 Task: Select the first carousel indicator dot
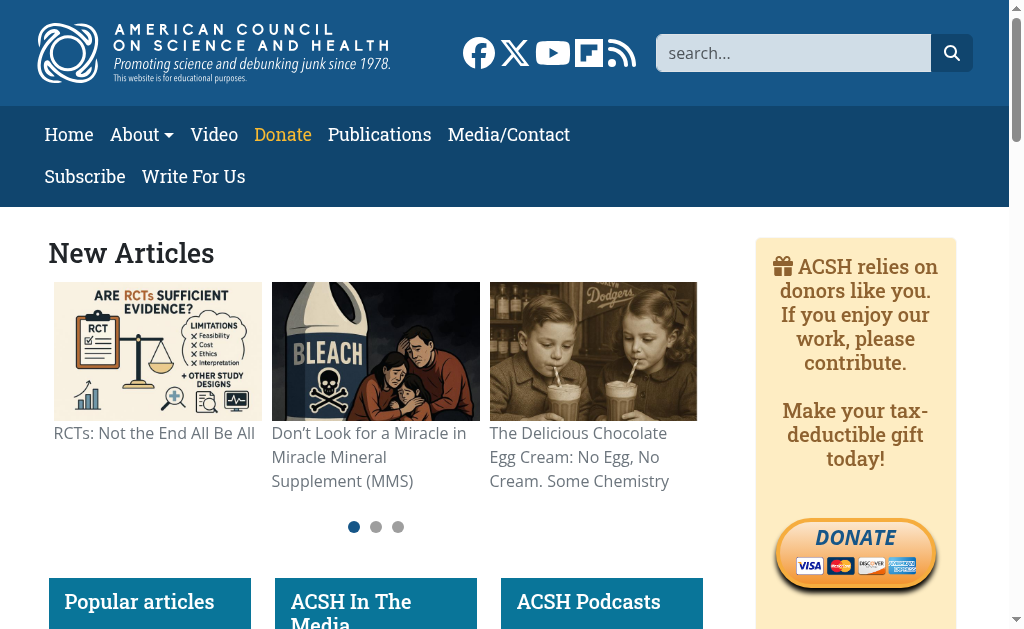[x=354, y=527]
